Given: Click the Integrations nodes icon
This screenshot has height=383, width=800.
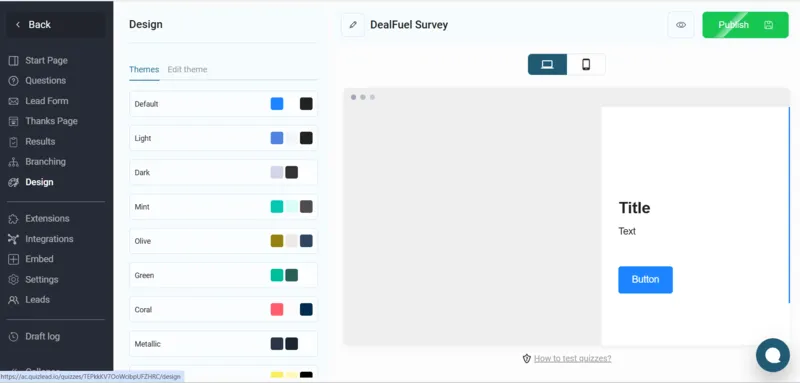Looking at the screenshot, I should click(14, 239).
